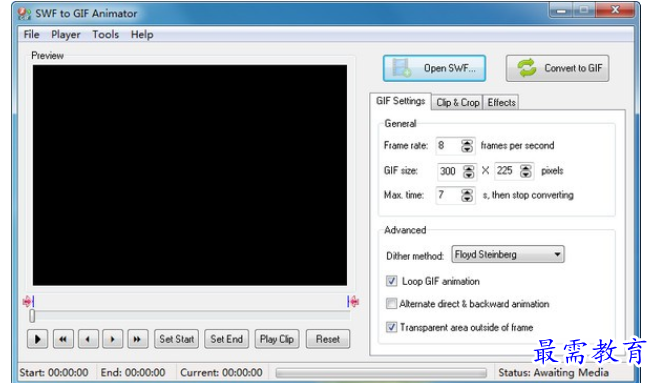Click the SWF to GIF Animator title icon
The image size is (655, 383).
pos(24,13)
